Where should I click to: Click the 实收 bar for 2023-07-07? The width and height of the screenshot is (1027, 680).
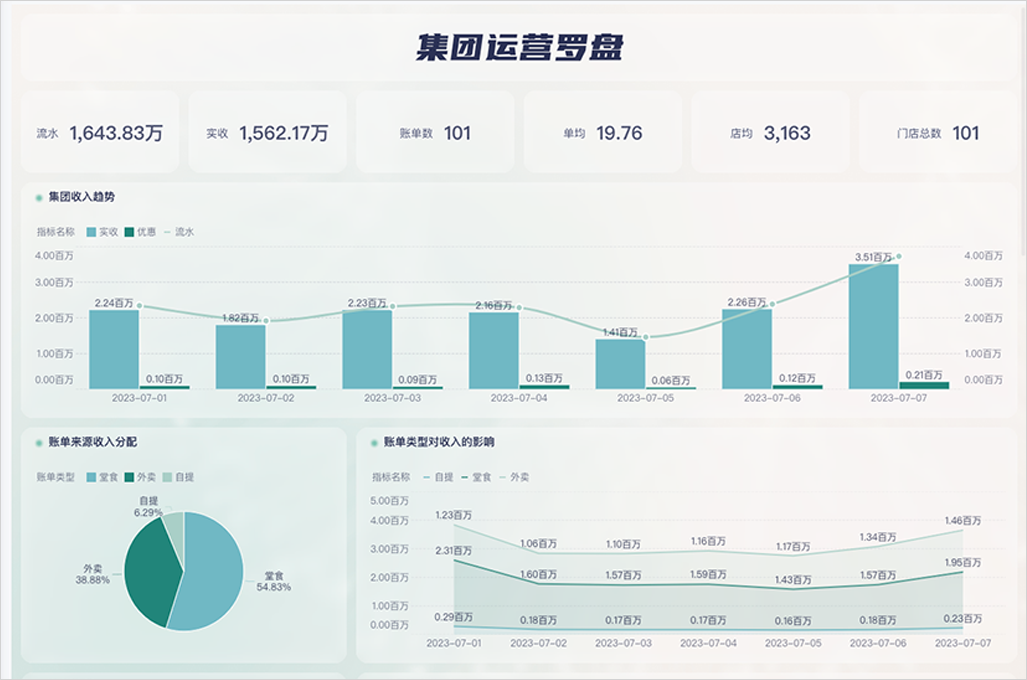click(873, 325)
